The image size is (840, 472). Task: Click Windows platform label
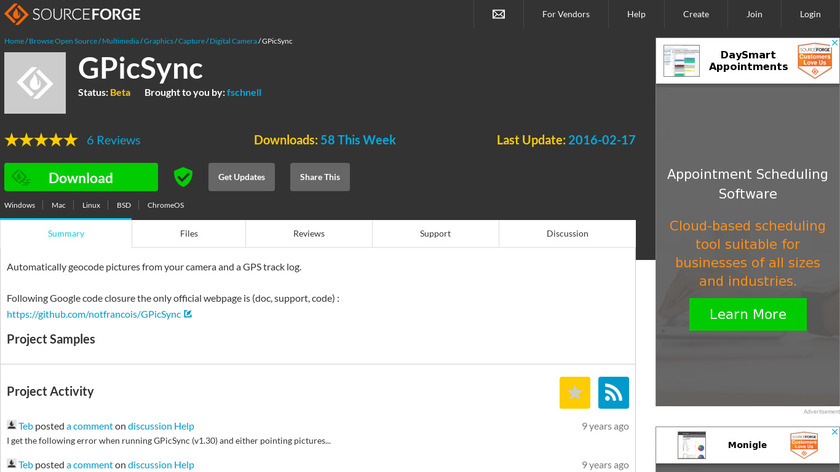click(x=20, y=205)
